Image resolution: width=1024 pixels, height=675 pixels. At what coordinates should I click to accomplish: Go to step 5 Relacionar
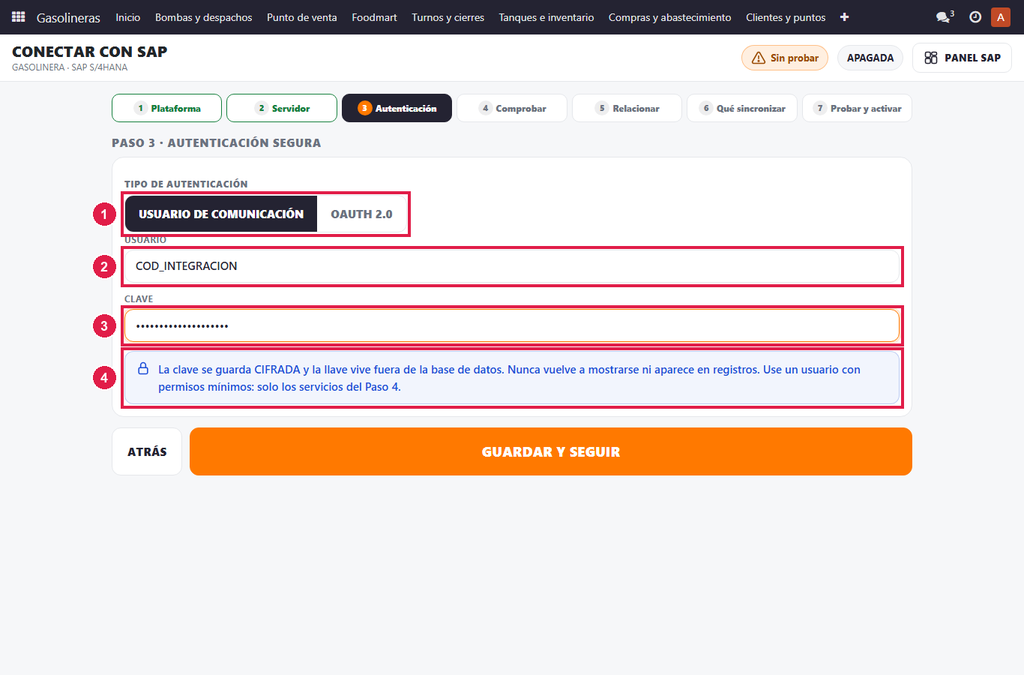point(627,108)
